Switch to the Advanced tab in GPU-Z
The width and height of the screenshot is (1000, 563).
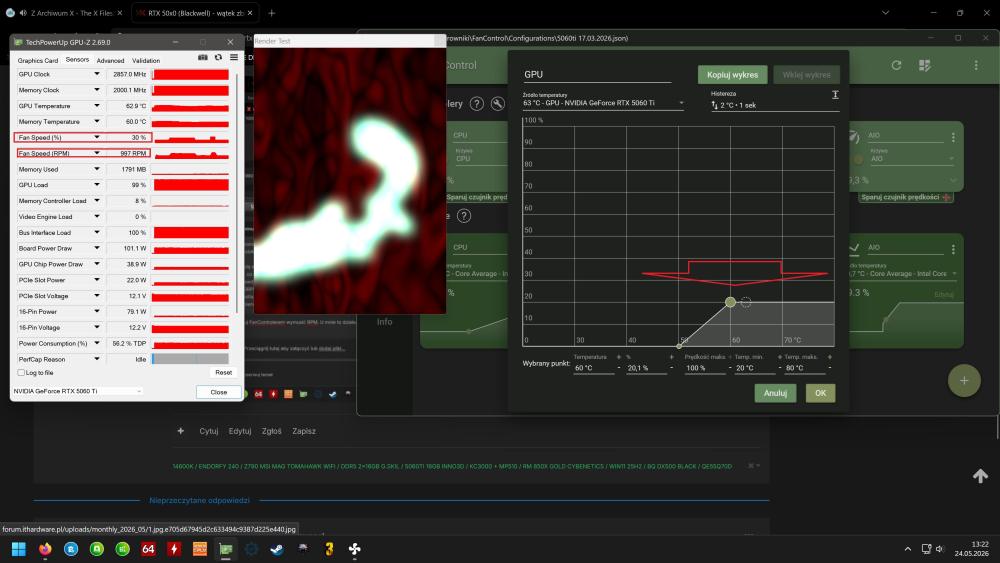tap(110, 61)
